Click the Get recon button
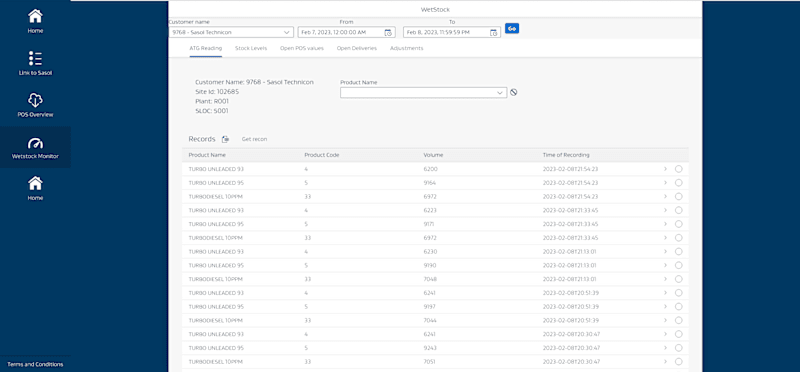The image size is (800, 372). [x=254, y=139]
